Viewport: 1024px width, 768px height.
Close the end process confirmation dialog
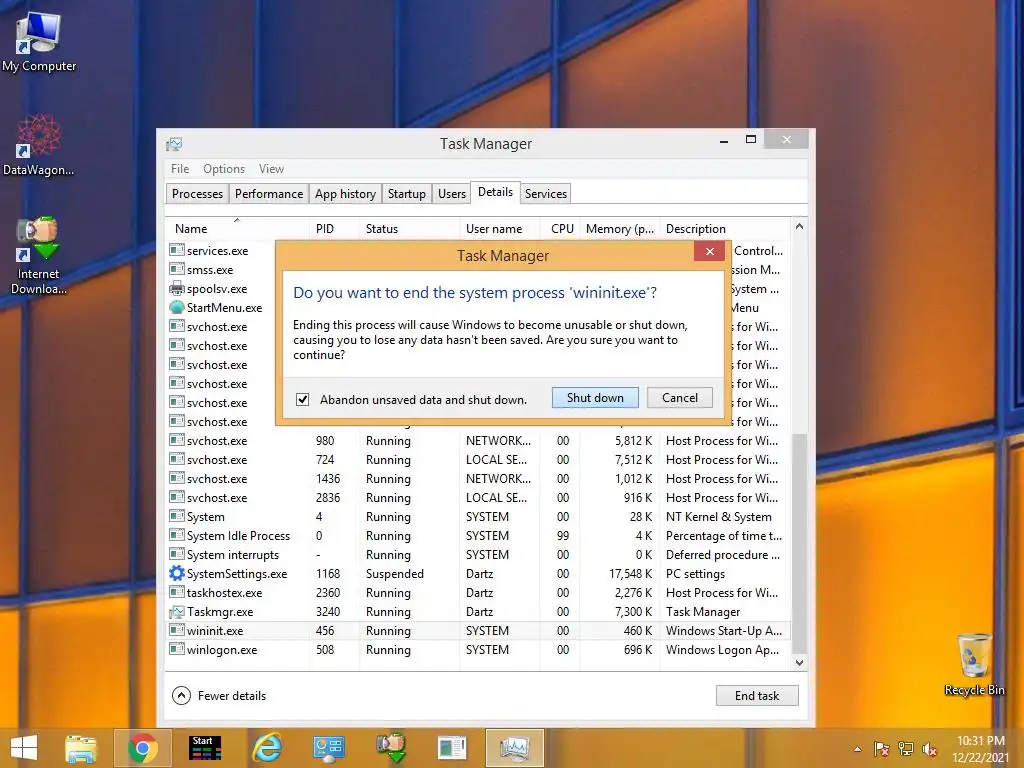tap(710, 251)
